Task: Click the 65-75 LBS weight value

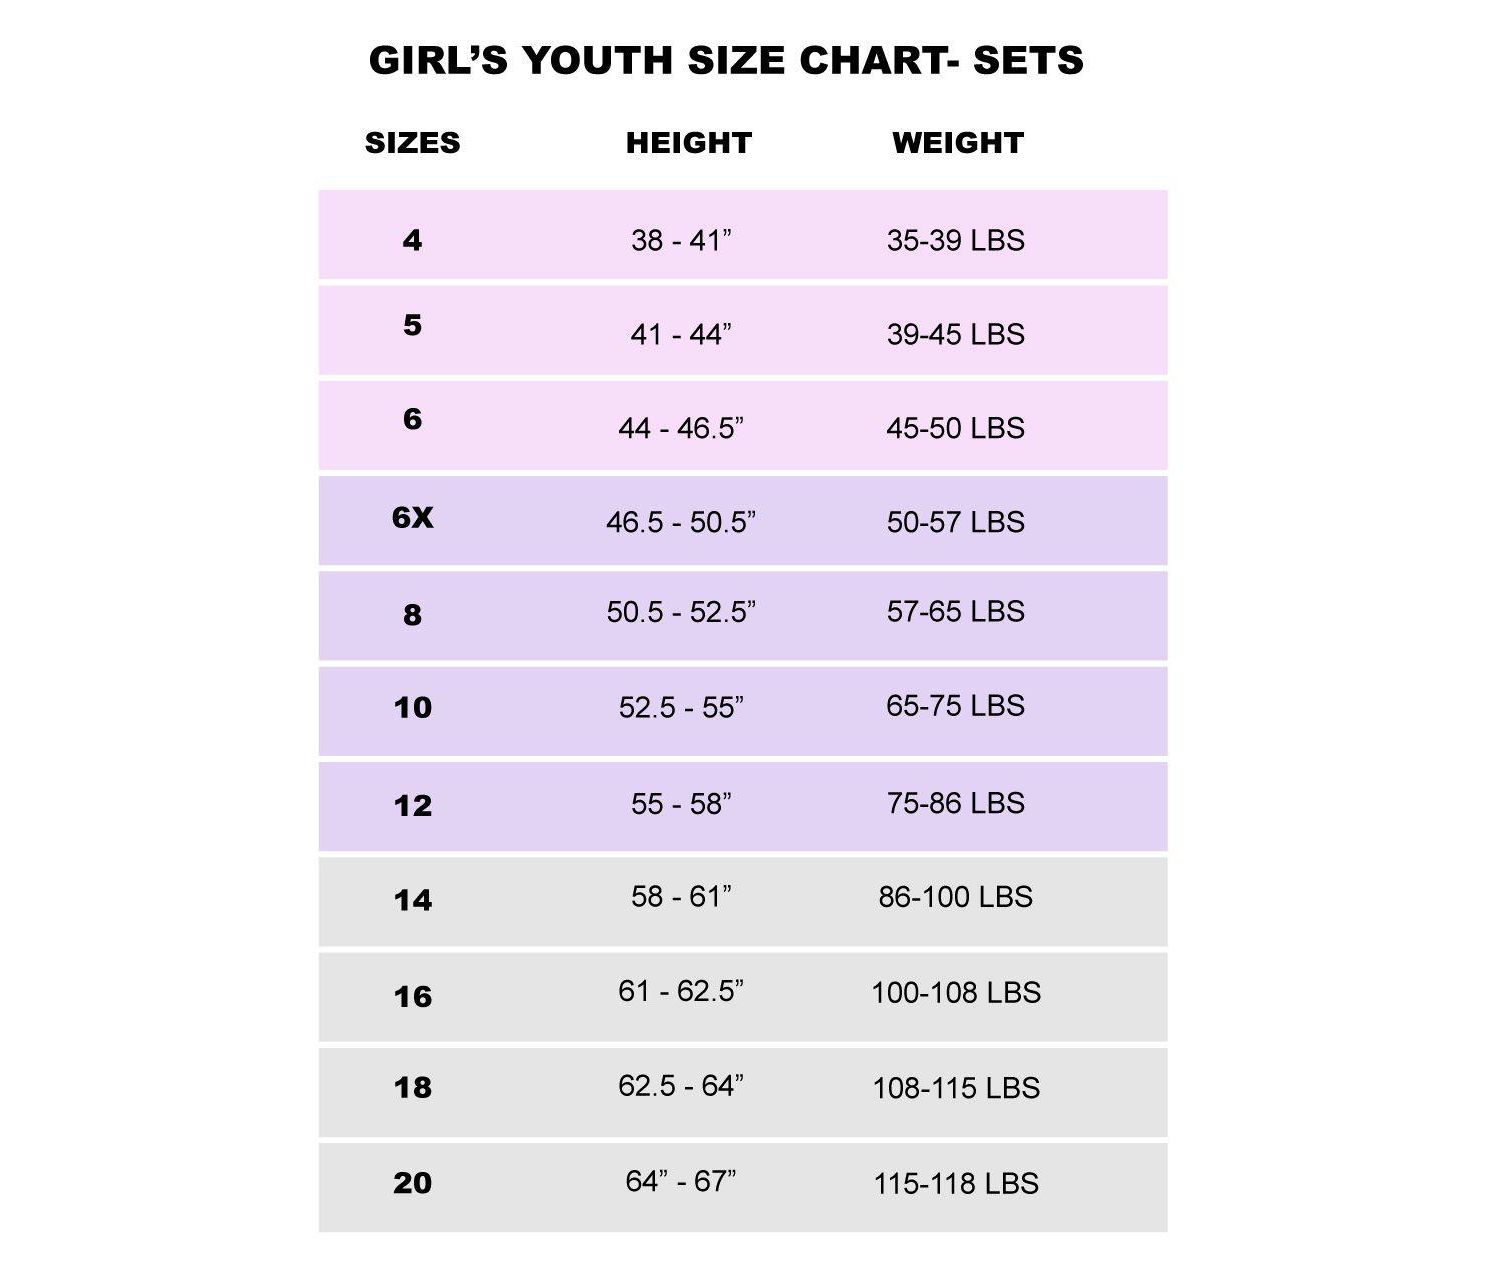Action: pos(955,706)
